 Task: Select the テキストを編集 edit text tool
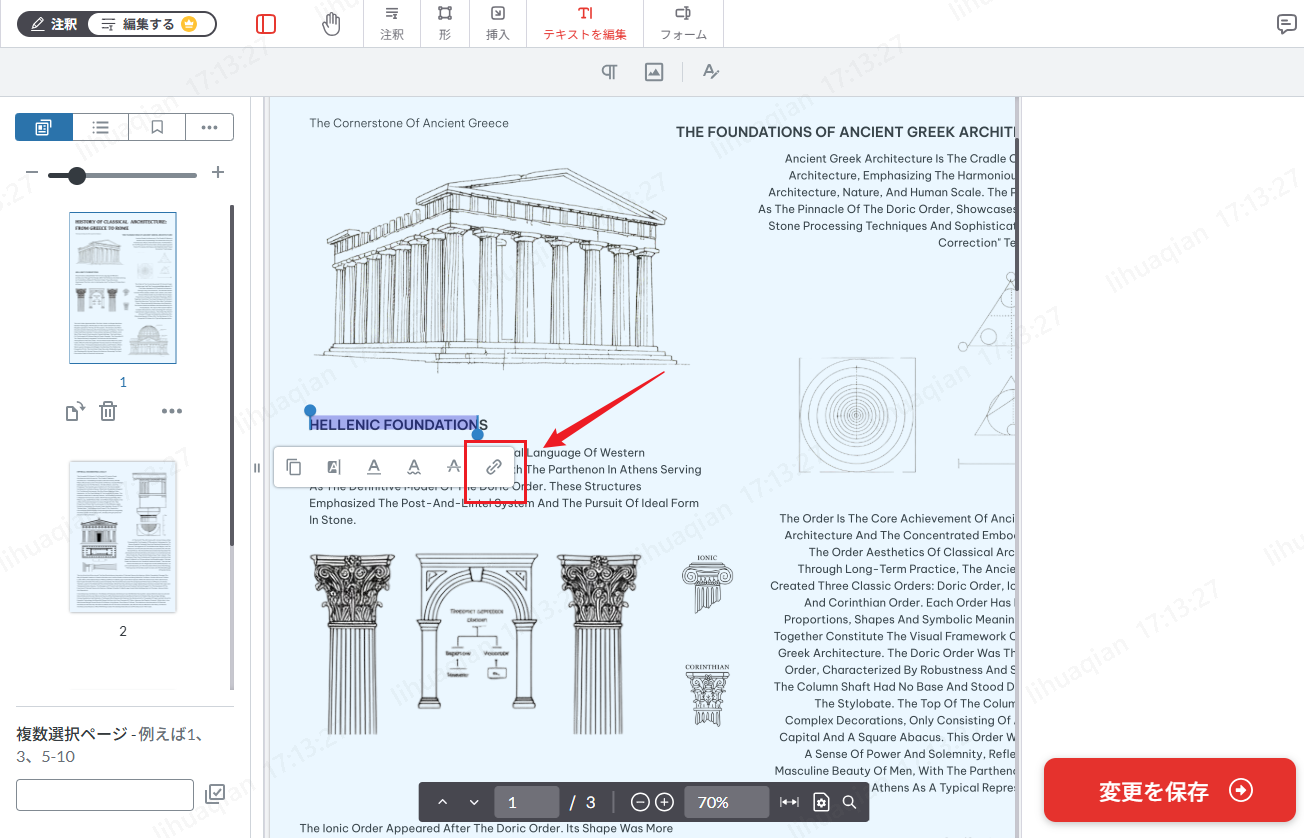click(585, 24)
